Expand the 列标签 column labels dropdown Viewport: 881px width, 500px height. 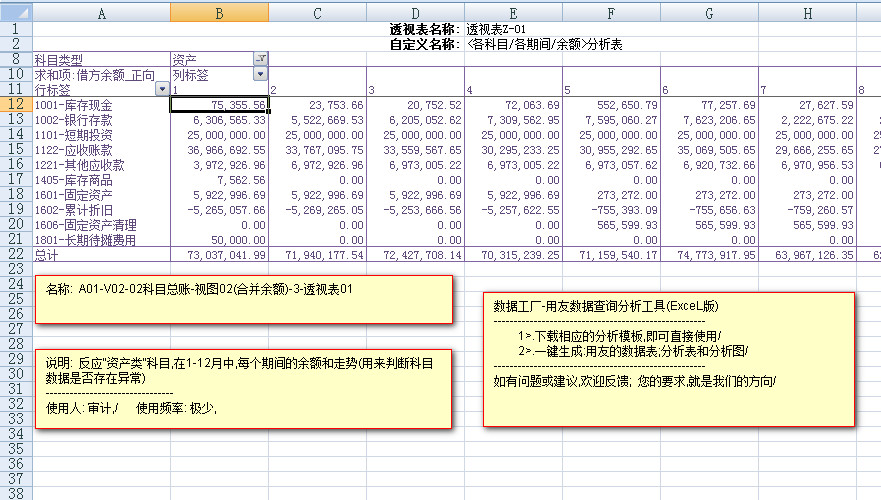[261, 74]
